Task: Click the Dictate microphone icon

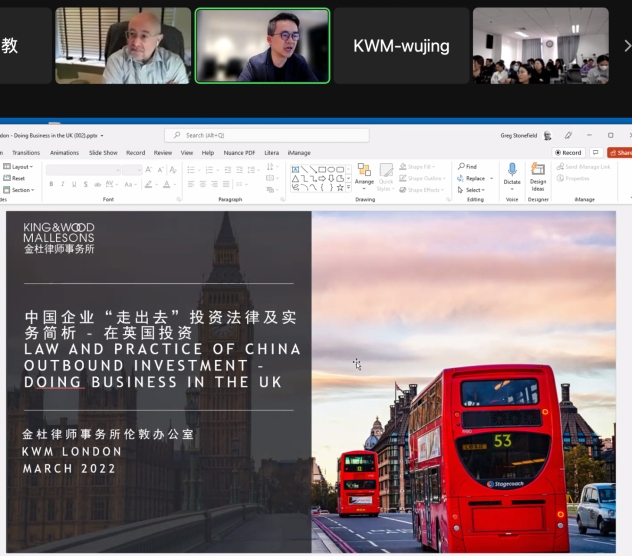Action: coord(512,170)
